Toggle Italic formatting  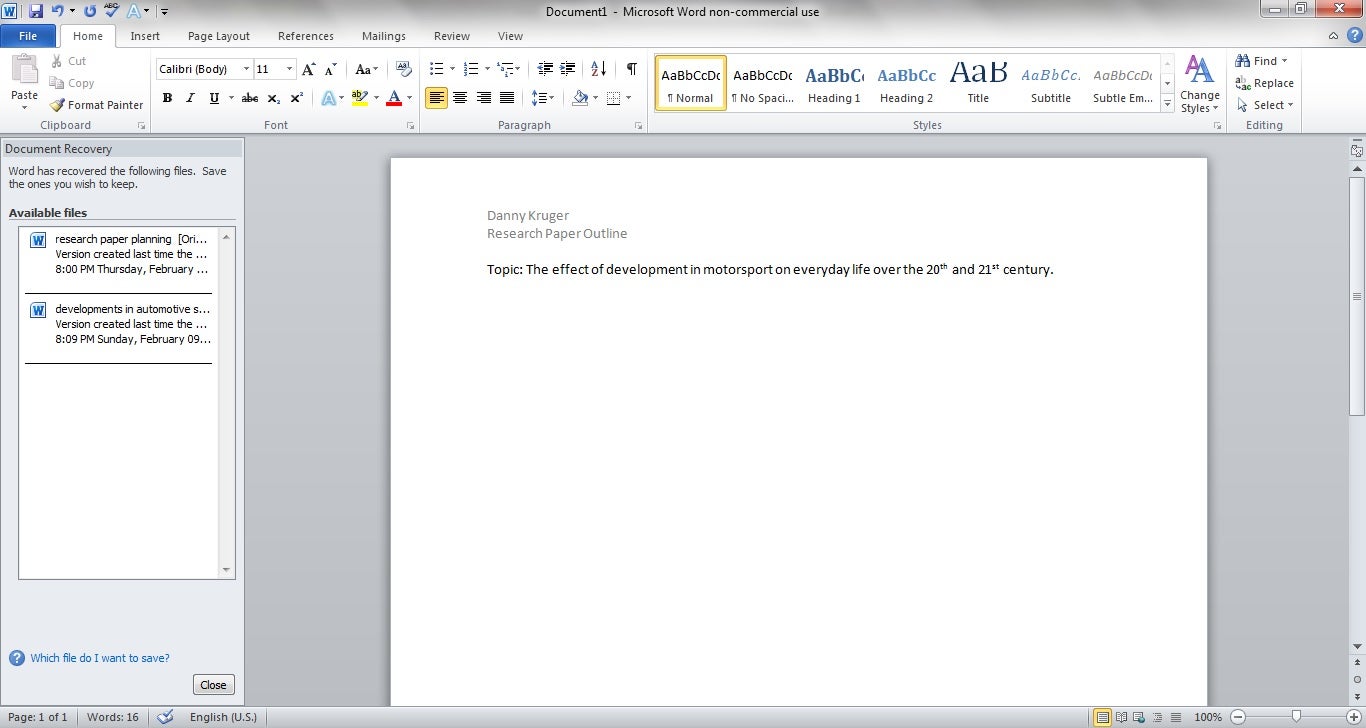pos(190,98)
